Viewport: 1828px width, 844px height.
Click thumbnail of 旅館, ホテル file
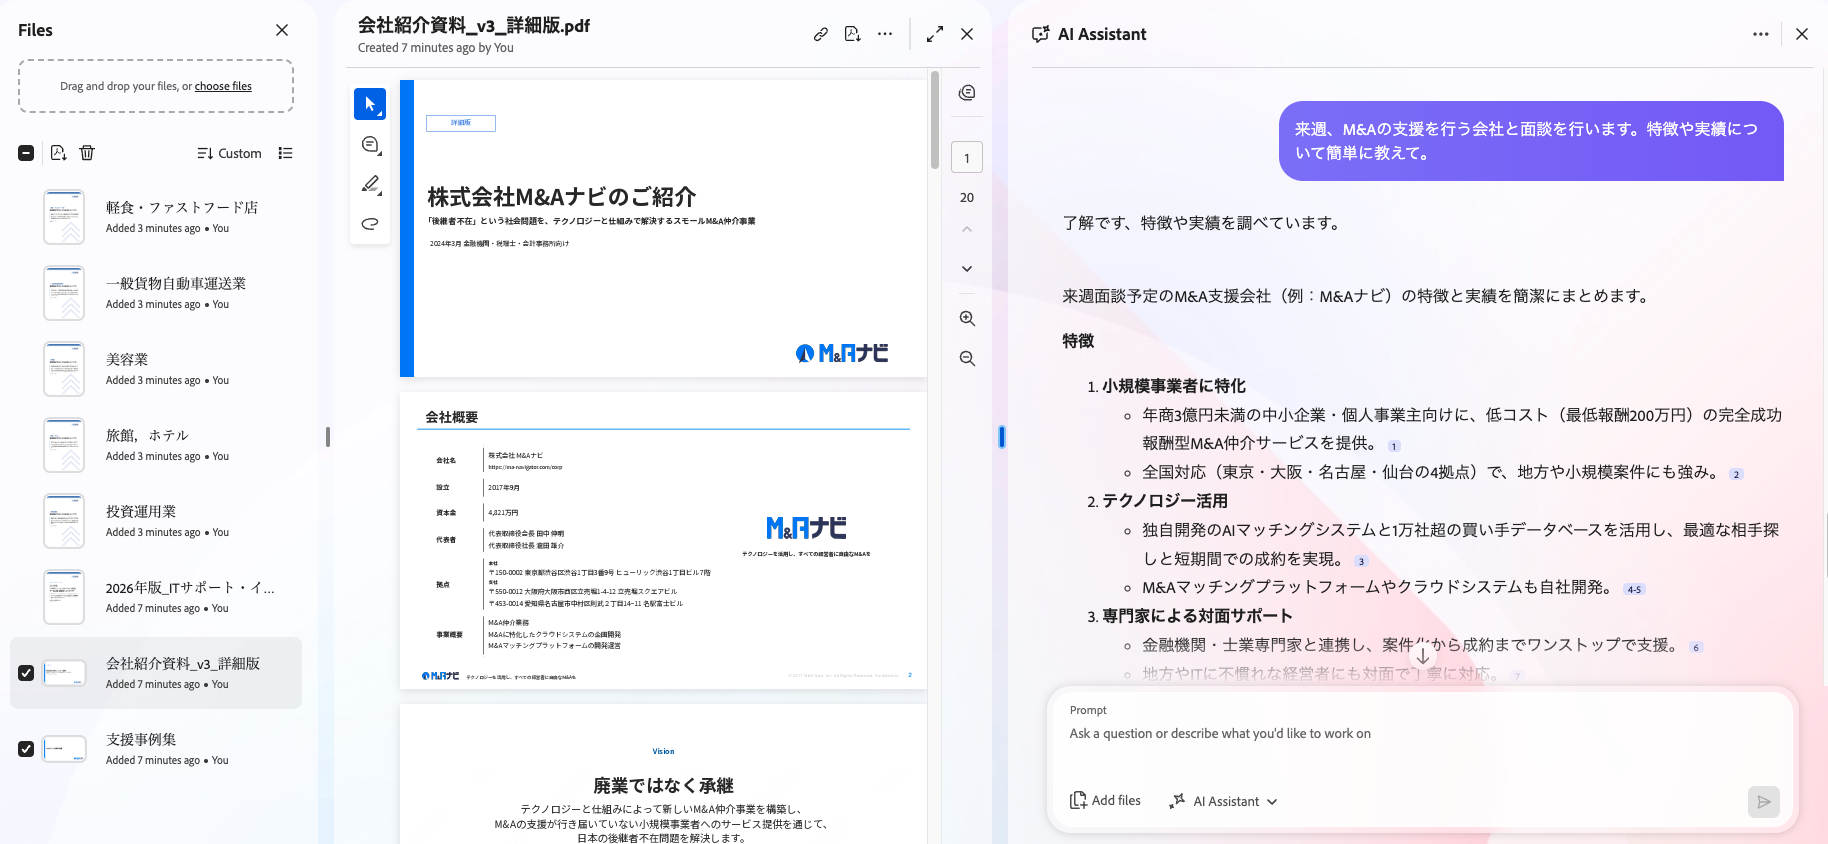click(64, 445)
